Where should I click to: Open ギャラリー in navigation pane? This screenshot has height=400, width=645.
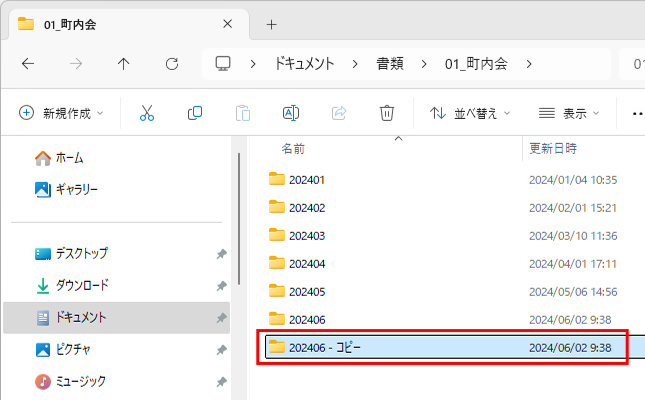66,189
